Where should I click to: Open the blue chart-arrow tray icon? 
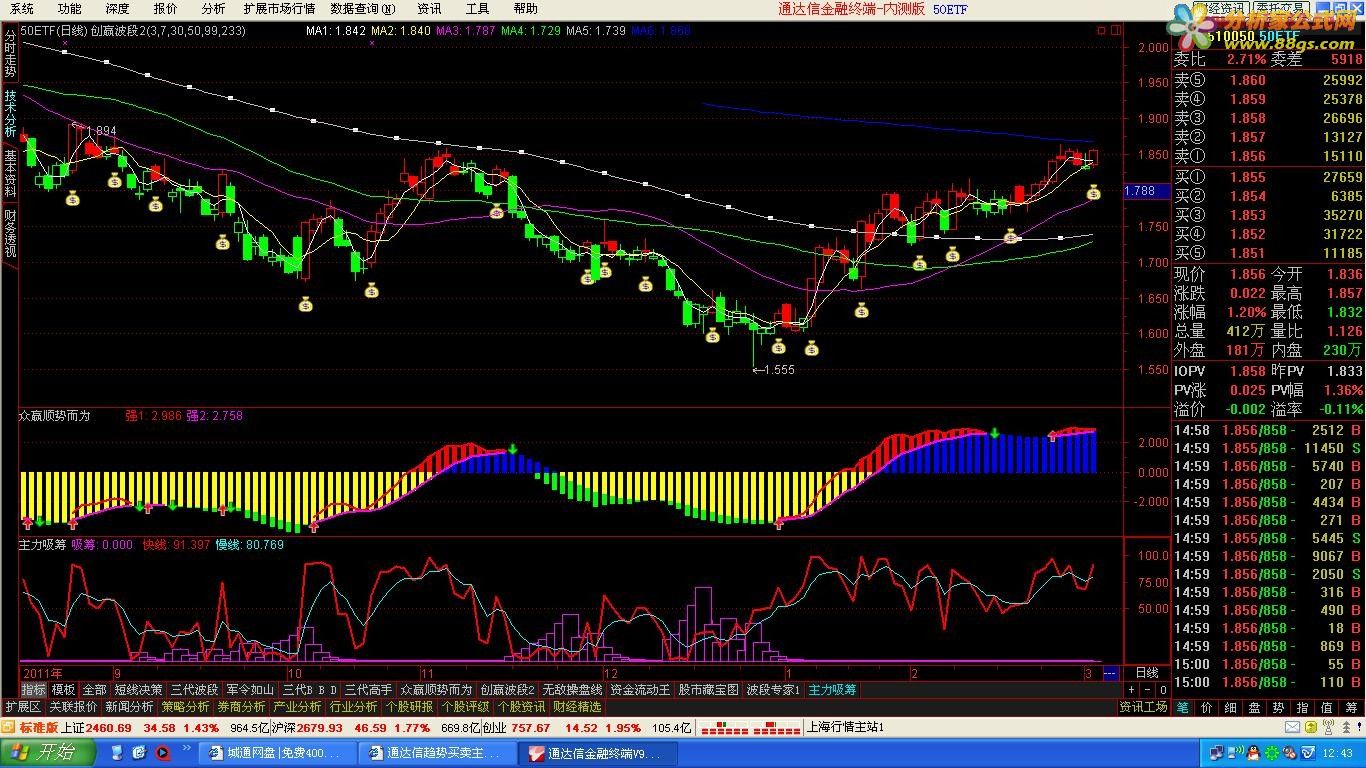pos(1308,753)
